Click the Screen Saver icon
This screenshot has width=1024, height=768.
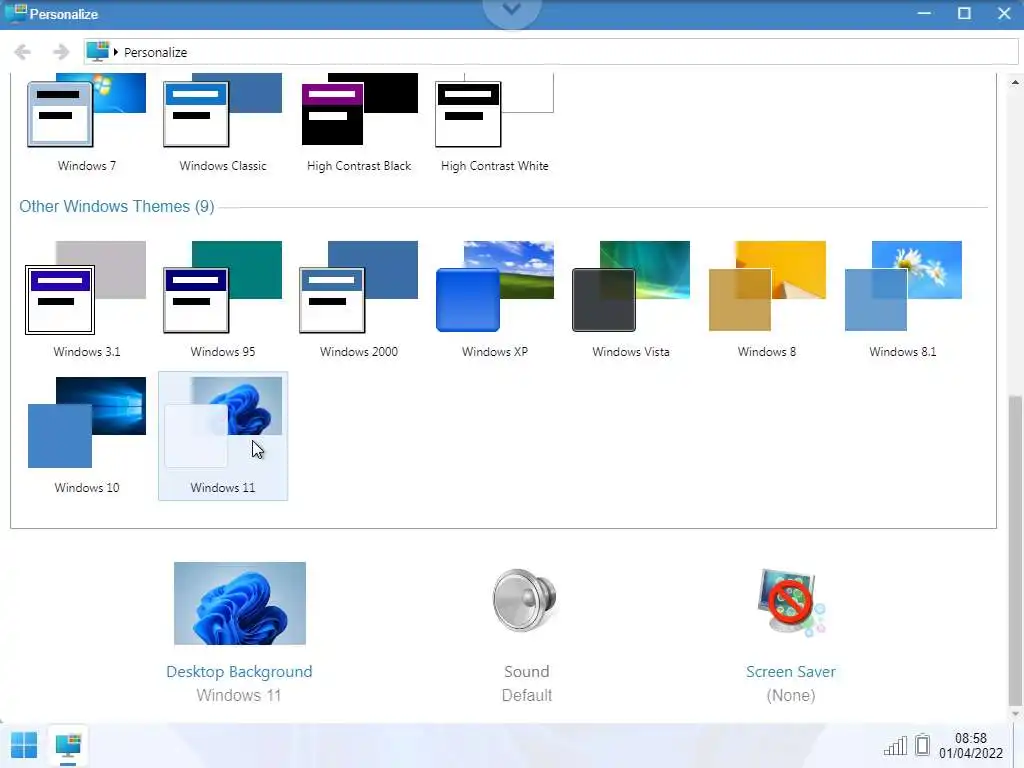pyautogui.click(x=791, y=602)
